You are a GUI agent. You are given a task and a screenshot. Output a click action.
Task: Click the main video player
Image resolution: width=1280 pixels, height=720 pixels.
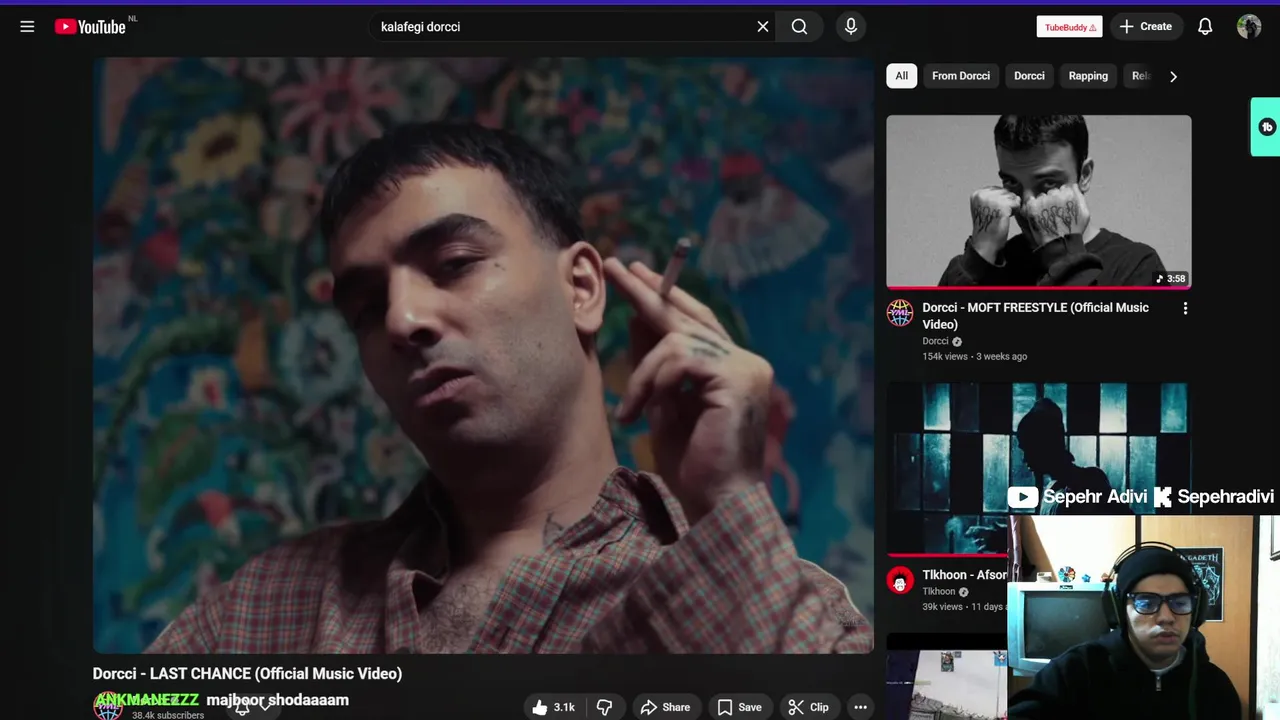[x=483, y=355]
